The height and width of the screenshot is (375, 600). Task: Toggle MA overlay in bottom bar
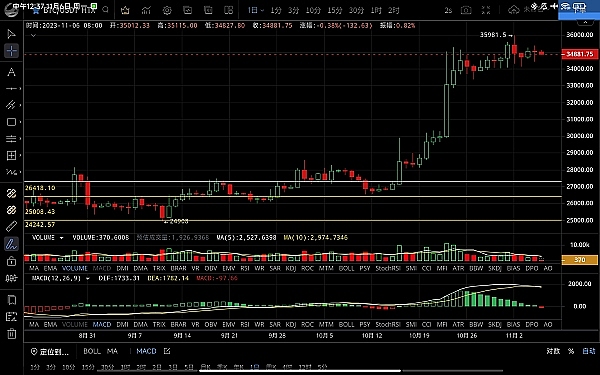[112, 351]
